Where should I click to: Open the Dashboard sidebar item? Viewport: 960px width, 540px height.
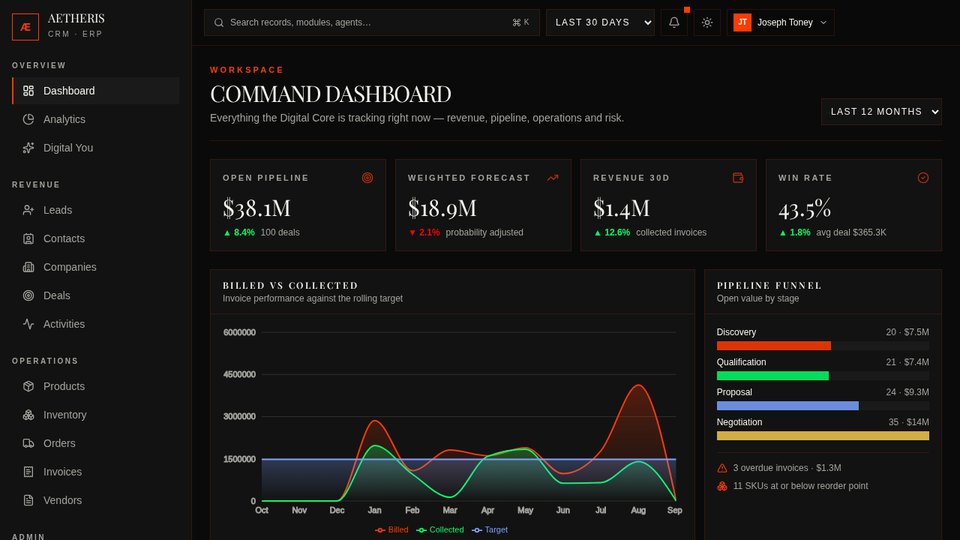(x=96, y=91)
